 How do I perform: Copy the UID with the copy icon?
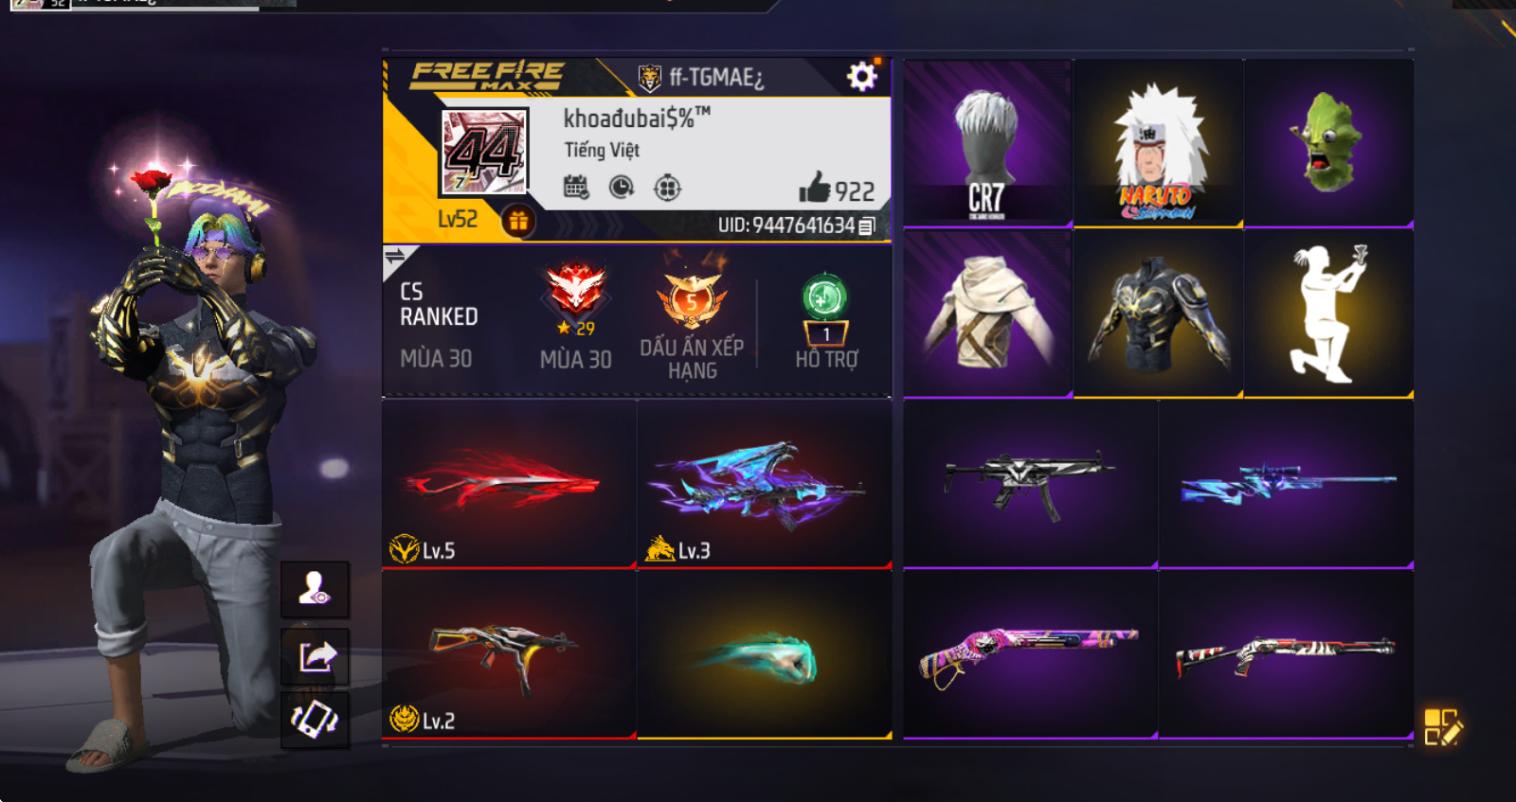coord(867,226)
